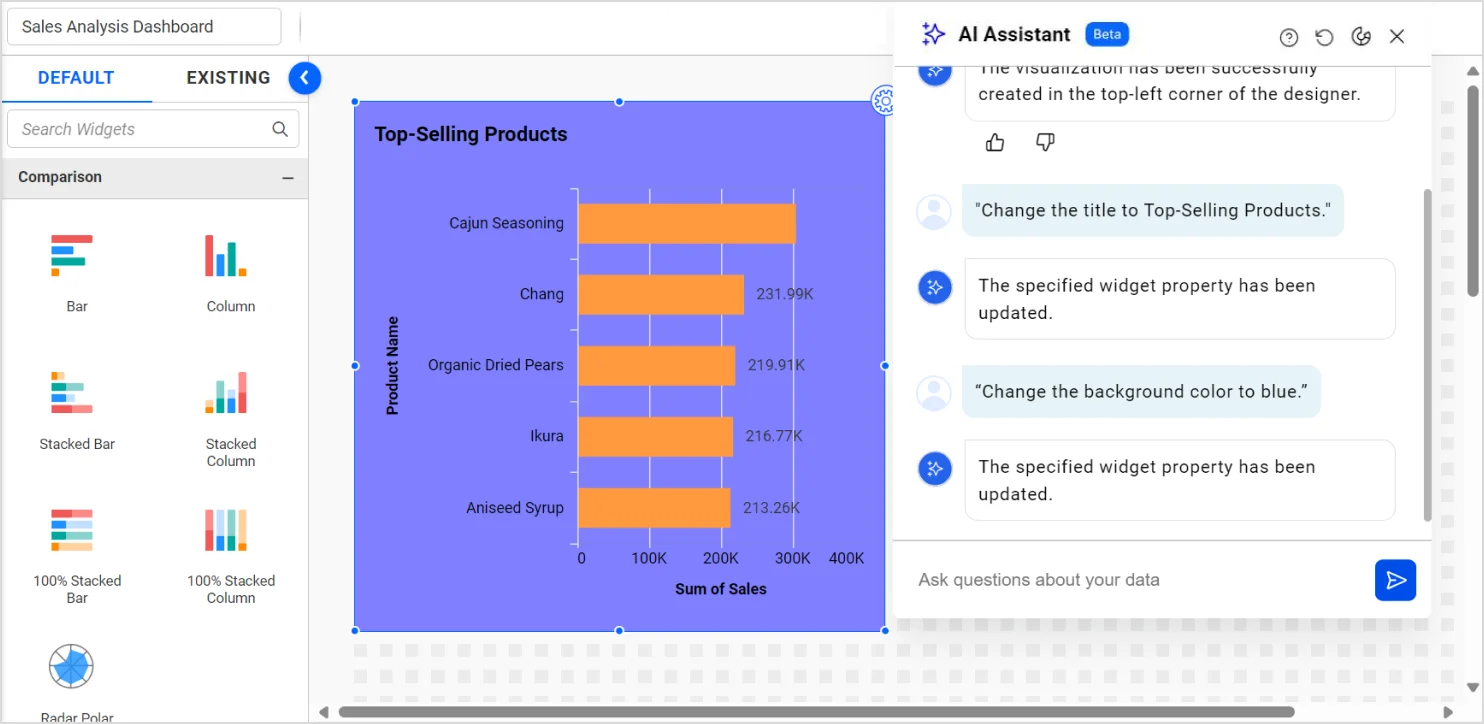Select the Column chart widget icon
This screenshot has height=724, width=1484.
click(x=226, y=256)
